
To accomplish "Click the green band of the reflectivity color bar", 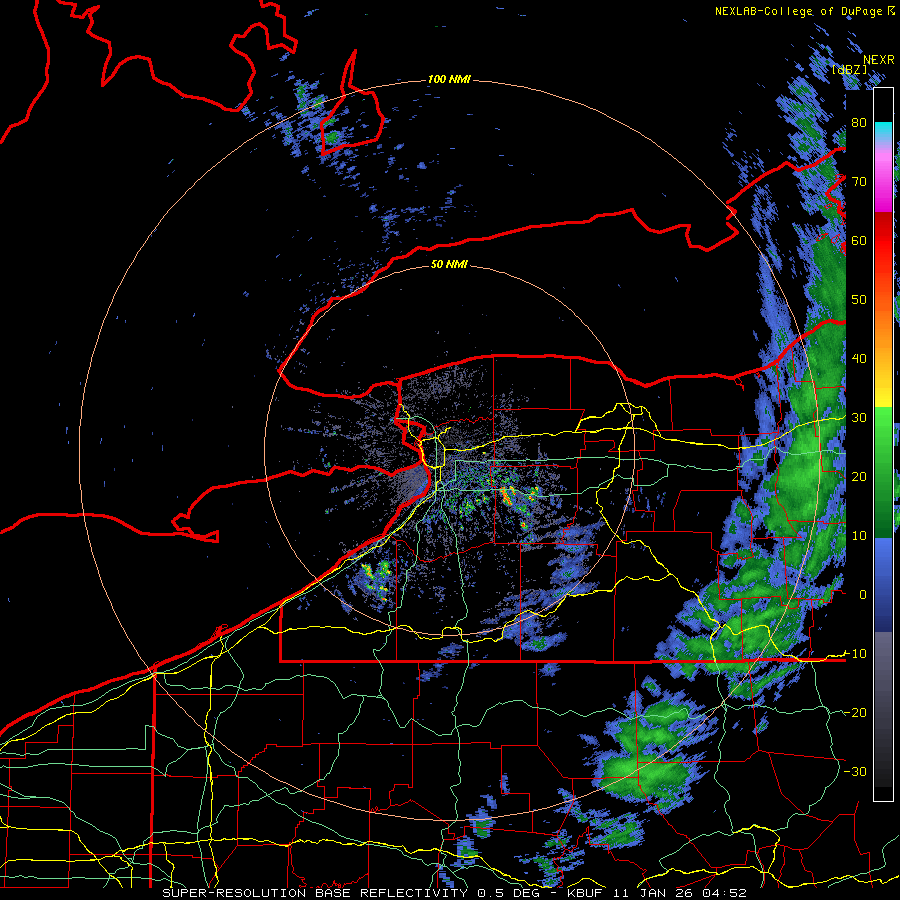I will click(883, 471).
